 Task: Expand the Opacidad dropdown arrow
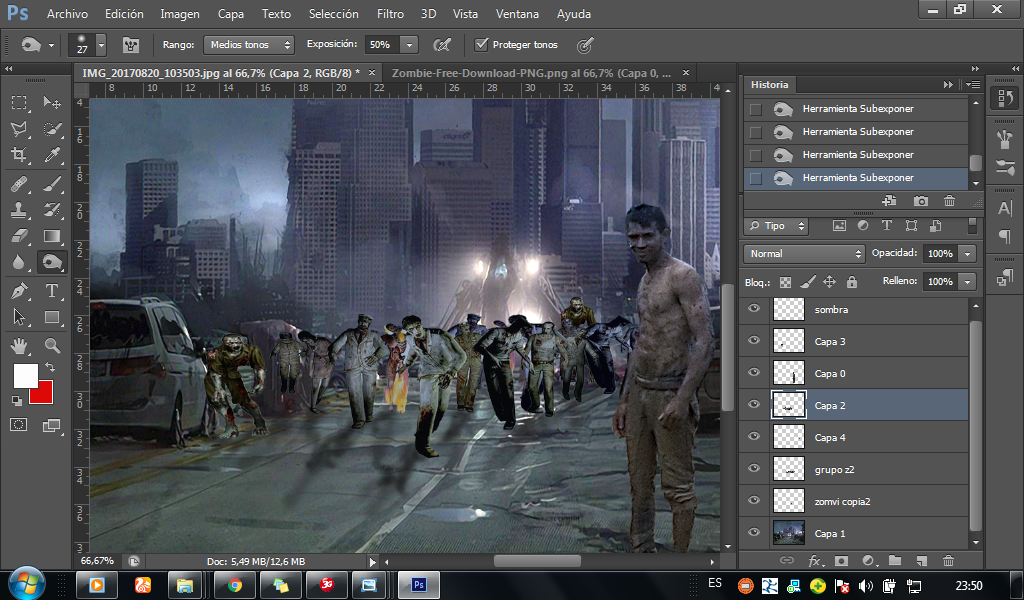967,254
